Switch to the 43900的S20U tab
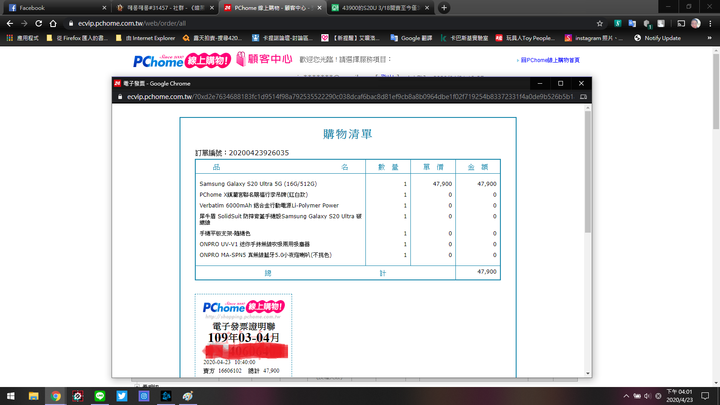Image resolution: width=720 pixels, height=405 pixels. pyautogui.click(x=380, y=8)
